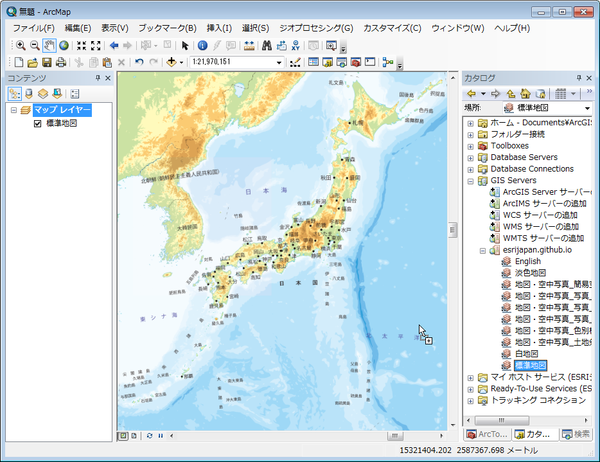Toggle List By Drawing Order button
Screen dimensions: 600x462
[15, 94]
